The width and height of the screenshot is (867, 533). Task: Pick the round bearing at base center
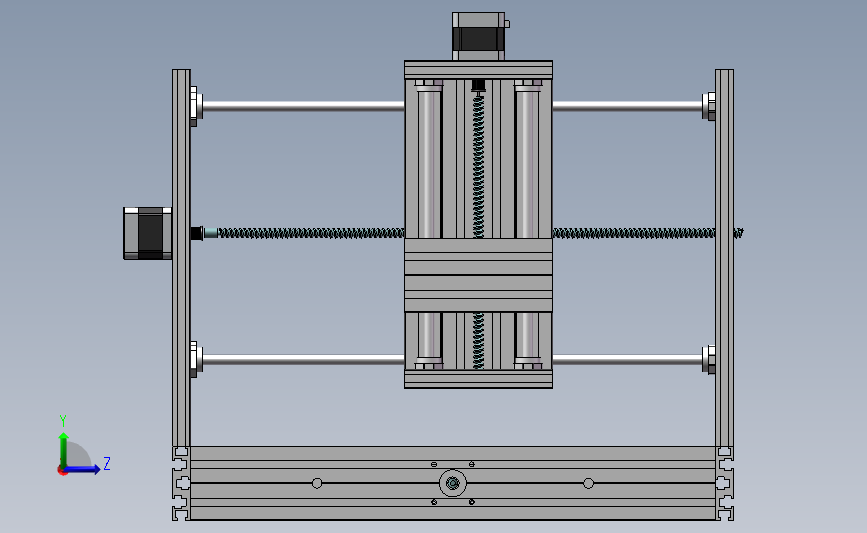[x=453, y=484]
